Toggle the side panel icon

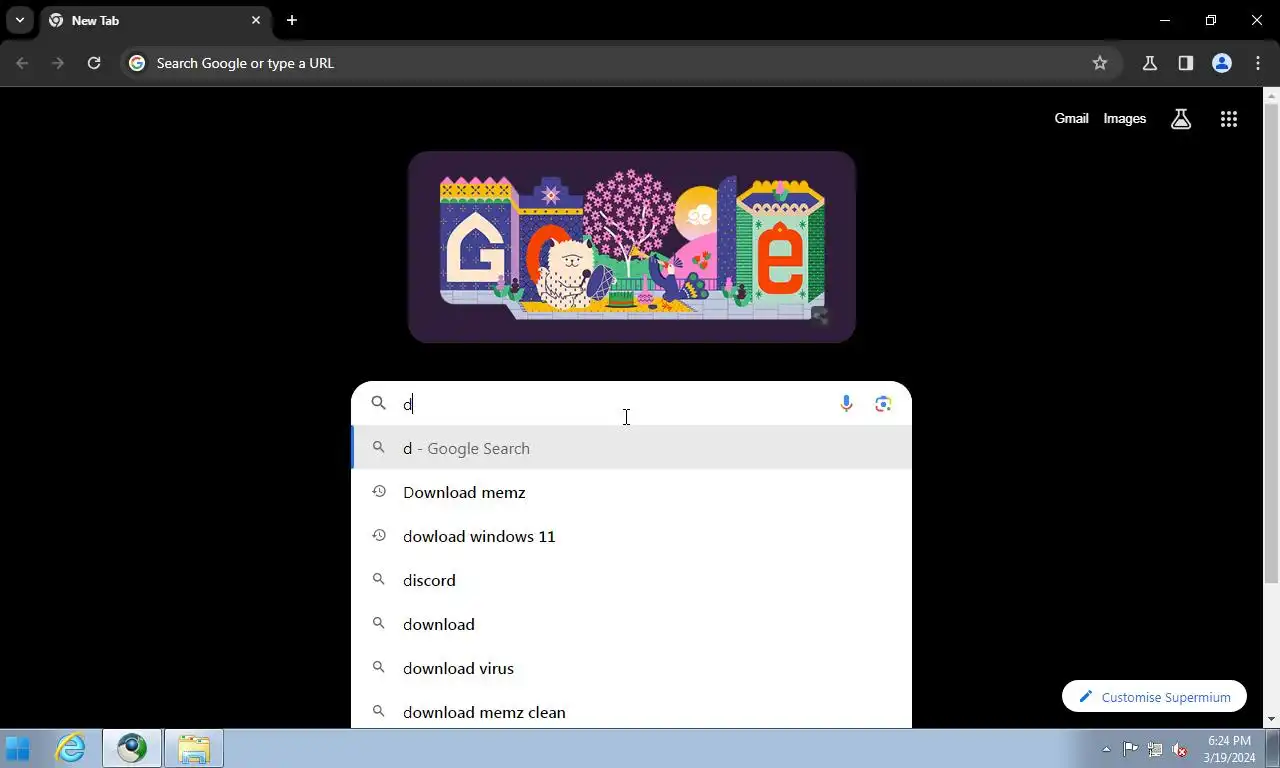point(1186,63)
